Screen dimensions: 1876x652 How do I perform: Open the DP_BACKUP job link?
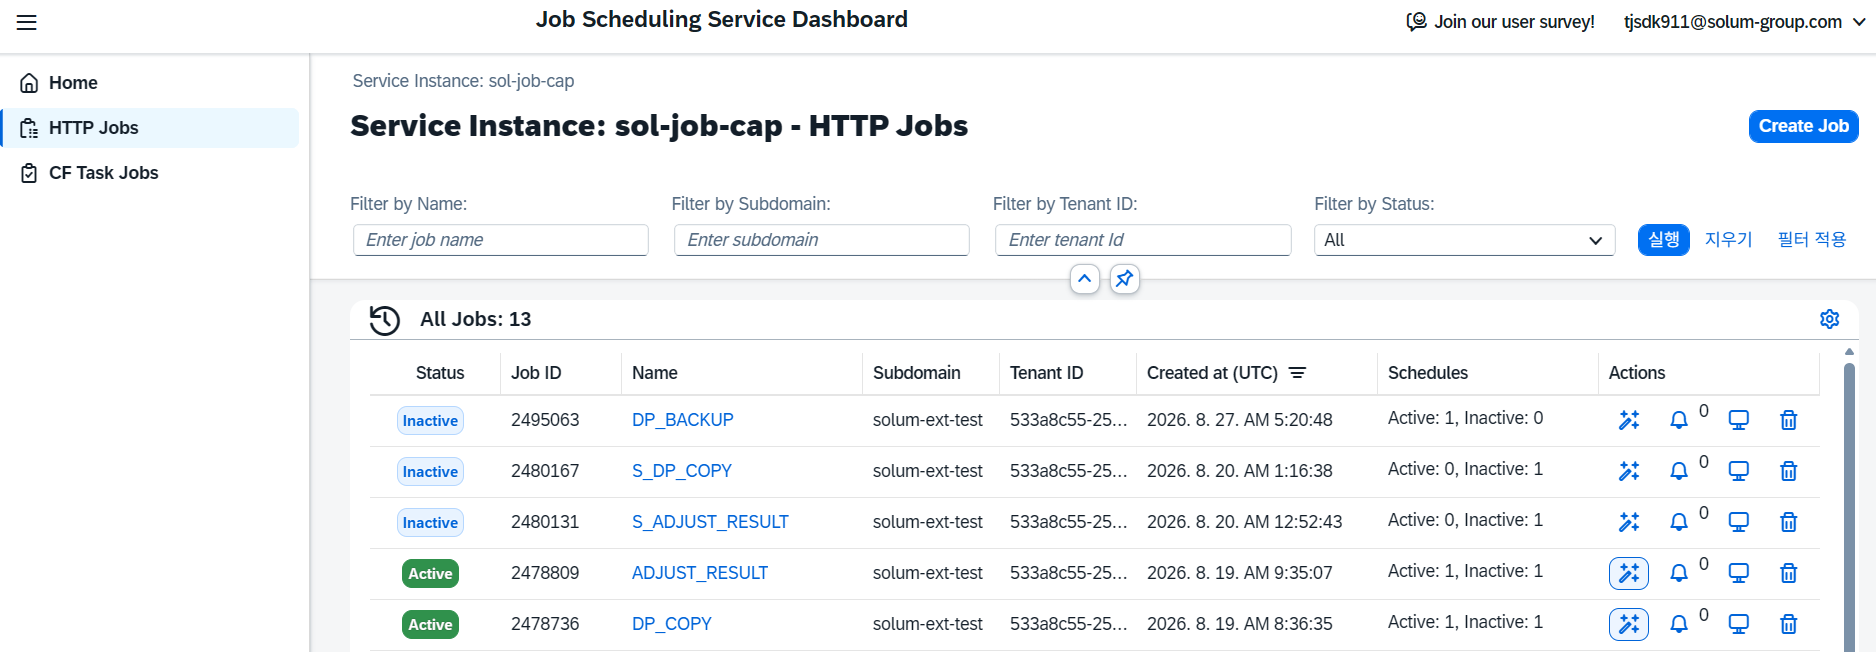(682, 420)
